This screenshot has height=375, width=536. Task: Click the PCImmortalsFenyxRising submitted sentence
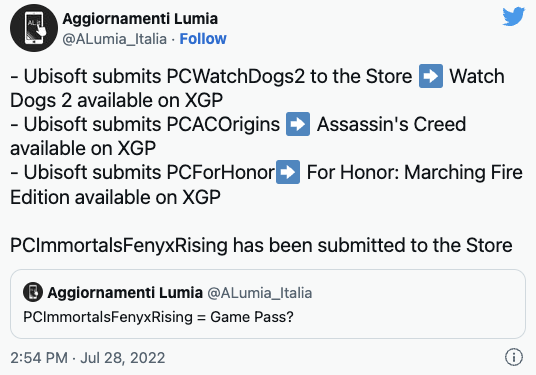click(x=261, y=245)
